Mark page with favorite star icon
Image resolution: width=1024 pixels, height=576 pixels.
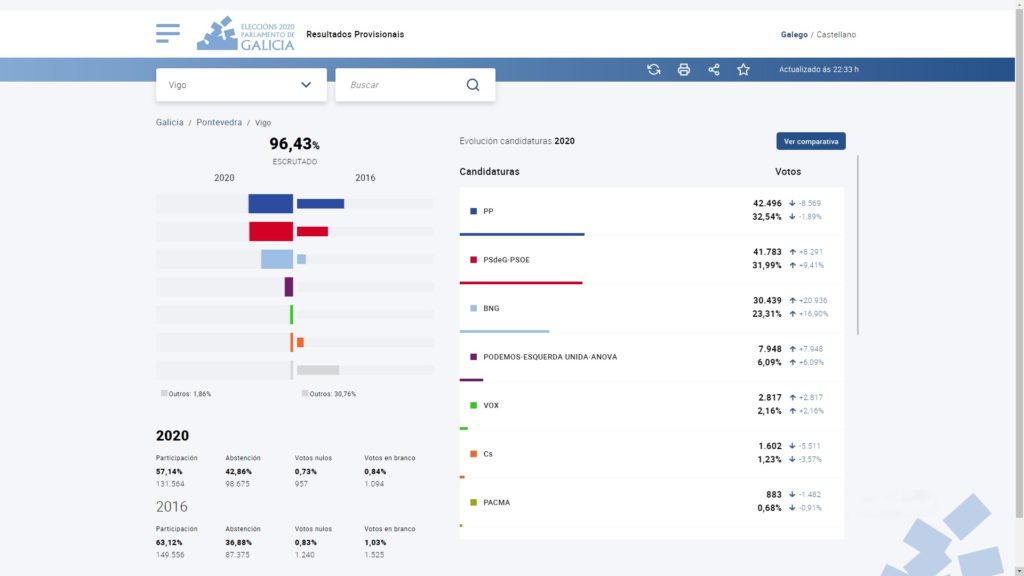743,70
